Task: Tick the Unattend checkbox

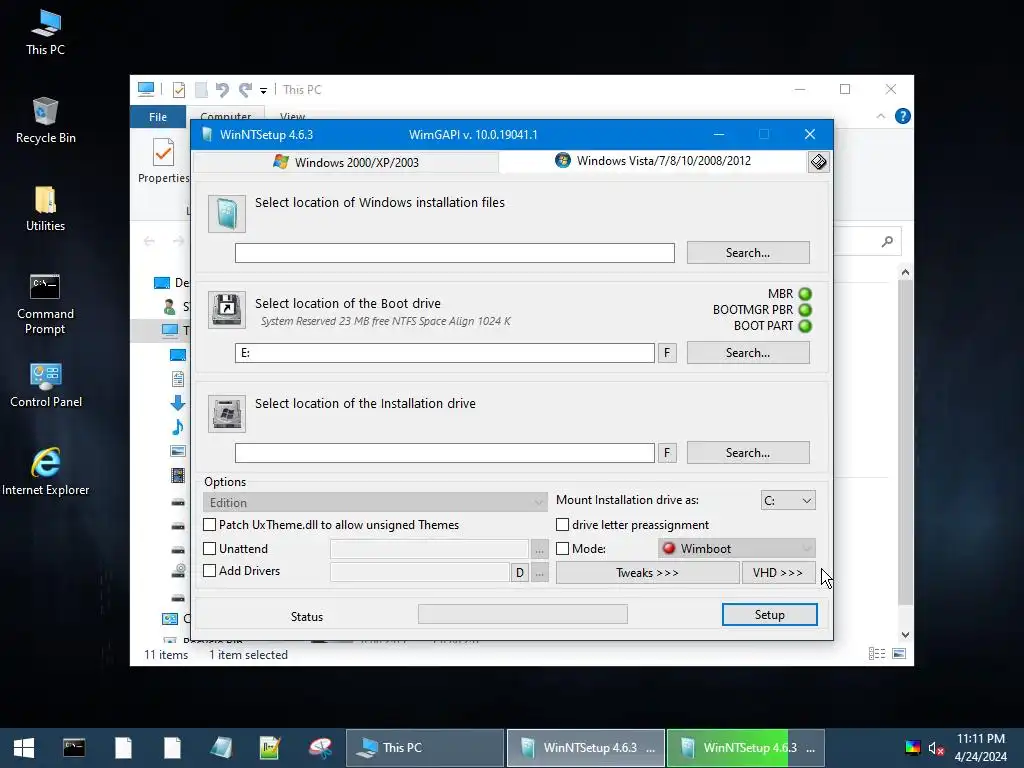Action: tap(210, 549)
